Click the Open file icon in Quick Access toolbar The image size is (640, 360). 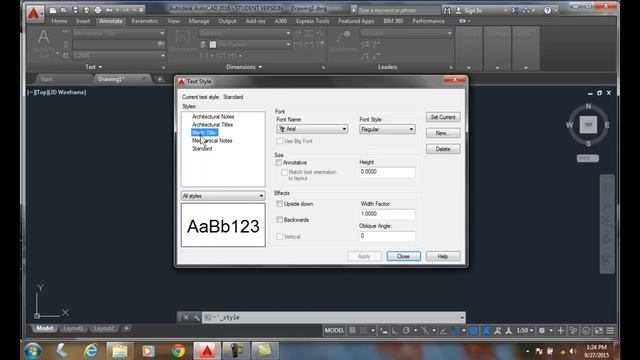64,10
